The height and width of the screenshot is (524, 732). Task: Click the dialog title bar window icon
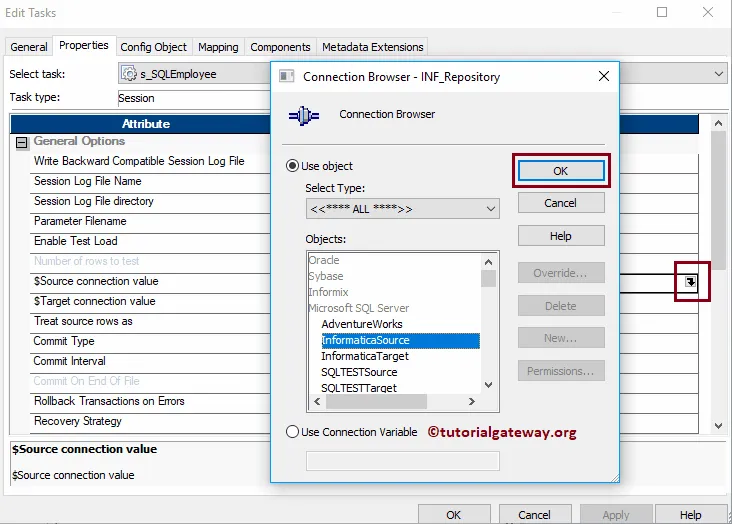(x=286, y=76)
